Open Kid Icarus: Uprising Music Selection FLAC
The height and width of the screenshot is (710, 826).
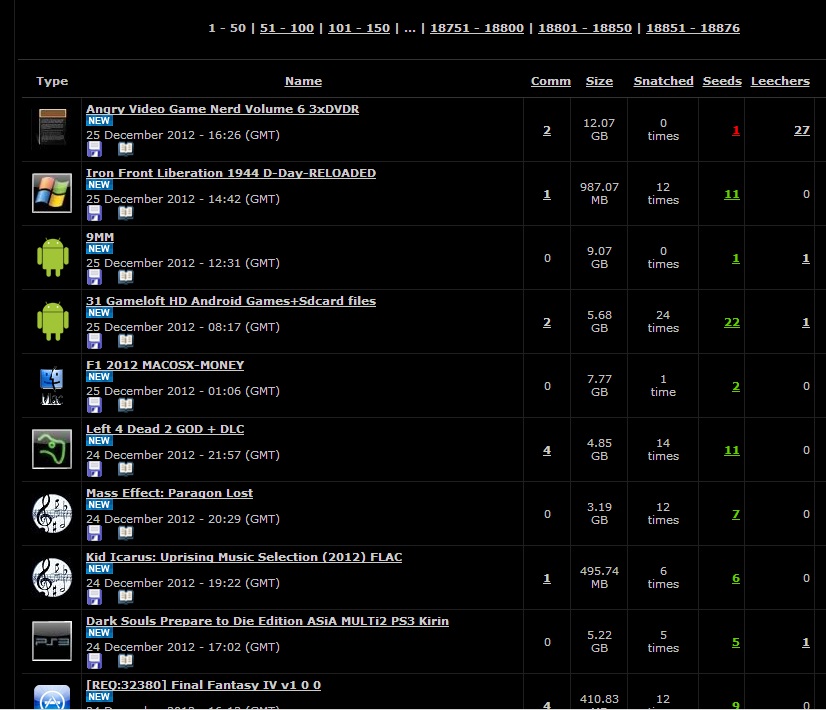pos(244,557)
